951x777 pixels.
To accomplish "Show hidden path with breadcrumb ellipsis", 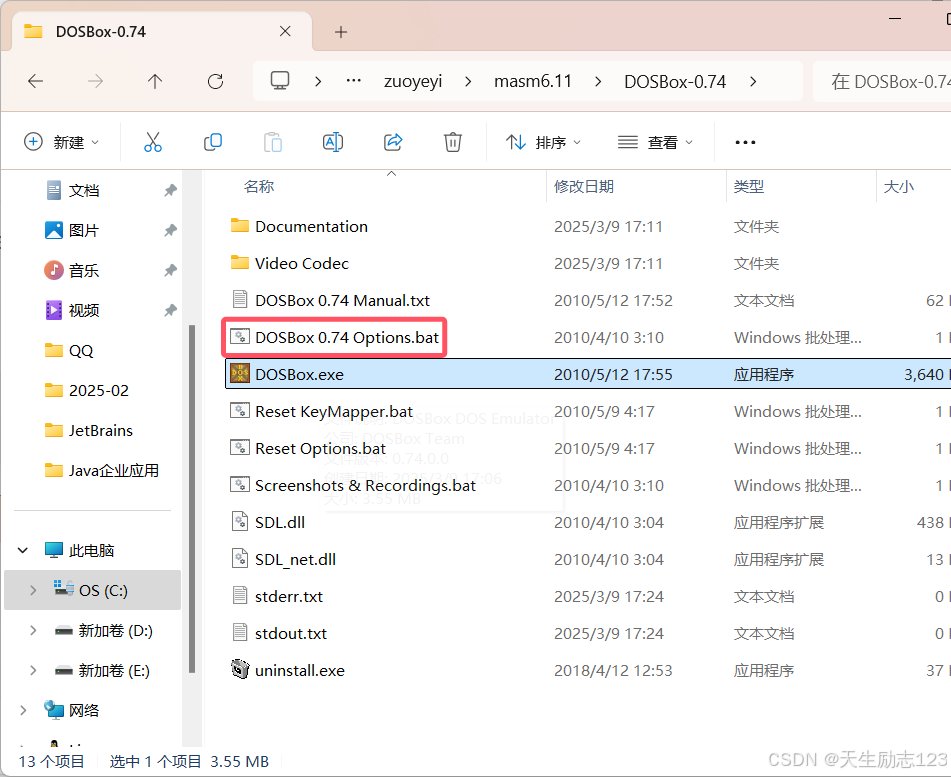I will [x=354, y=81].
